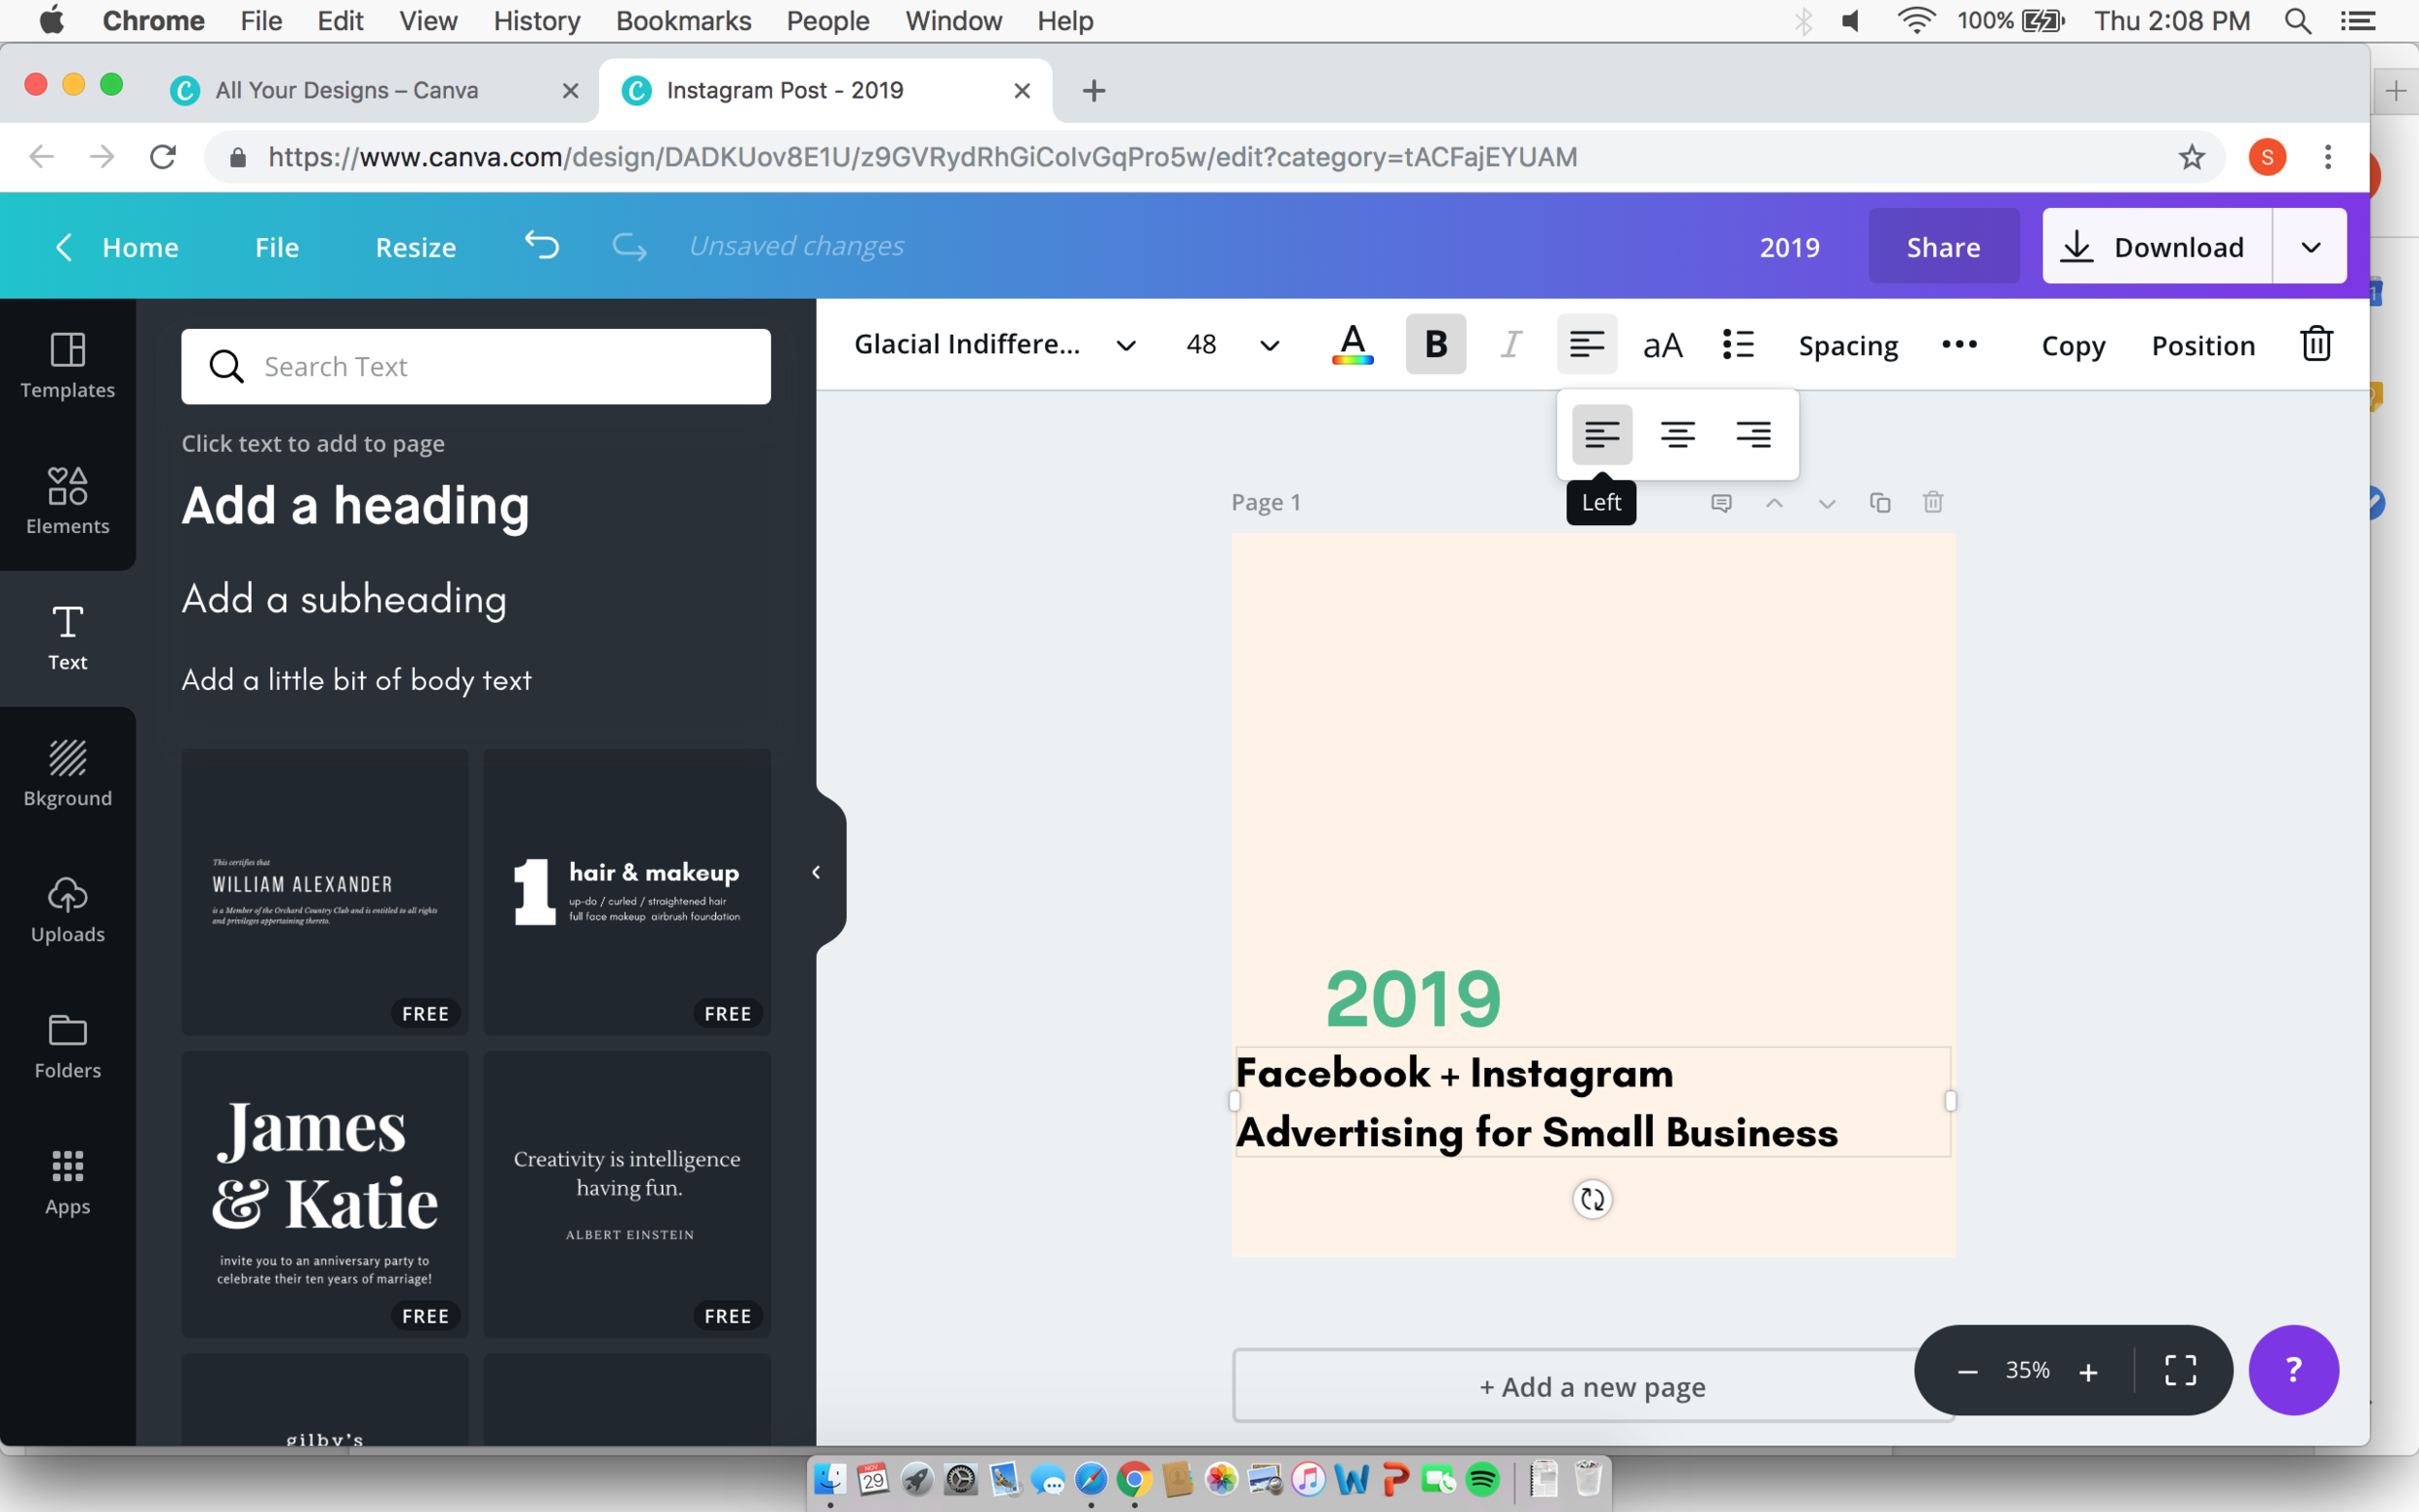
Task: Open the text color picker
Action: click(x=1352, y=345)
